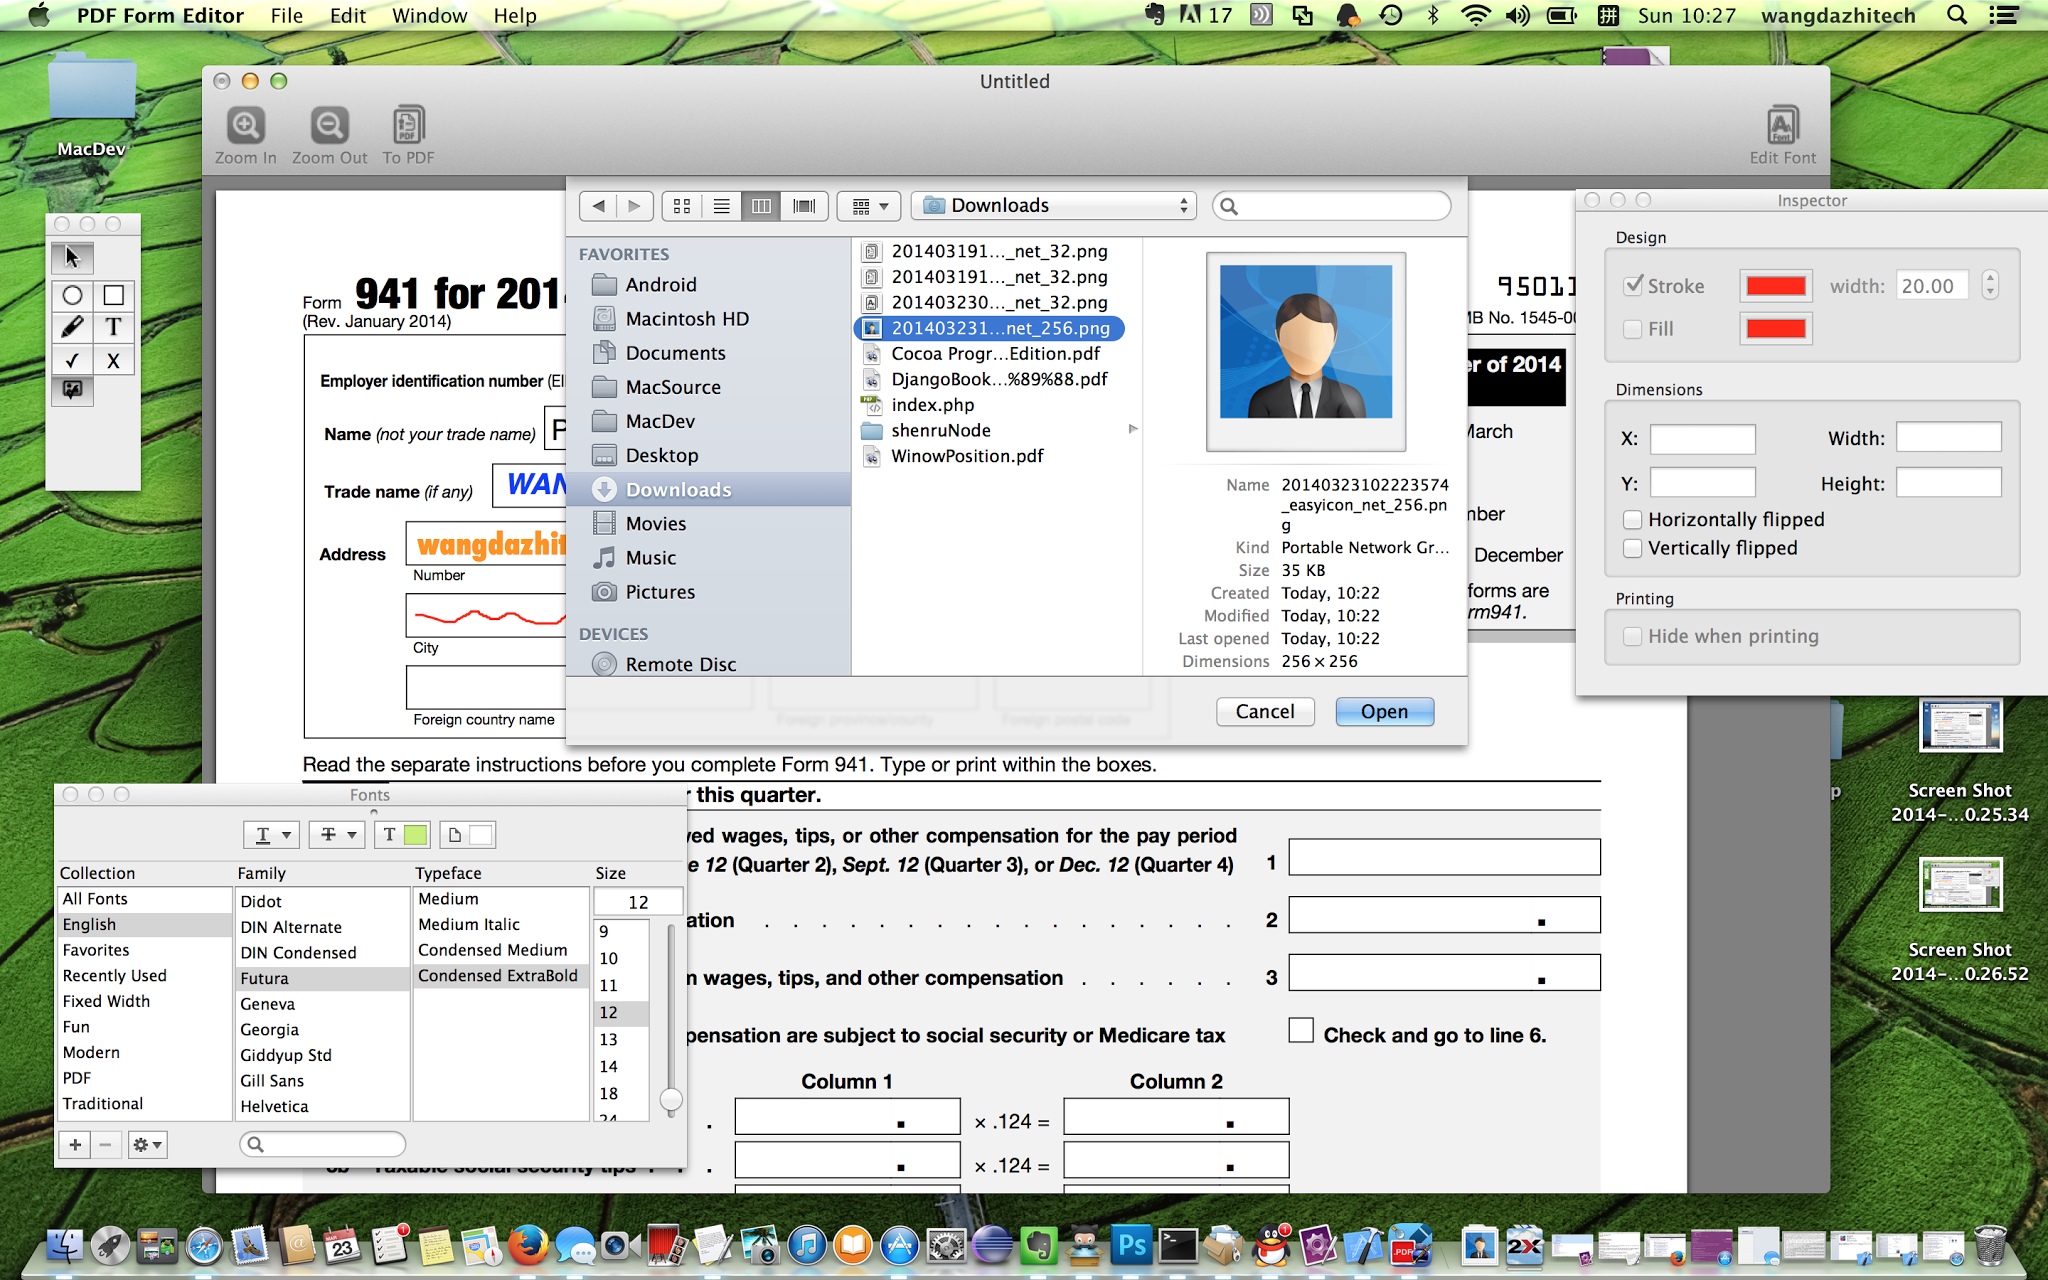Image resolution: width=2048 pixels, height=1280 pixels.
Task: Select the pencil annotation tool
Action: 71,327
